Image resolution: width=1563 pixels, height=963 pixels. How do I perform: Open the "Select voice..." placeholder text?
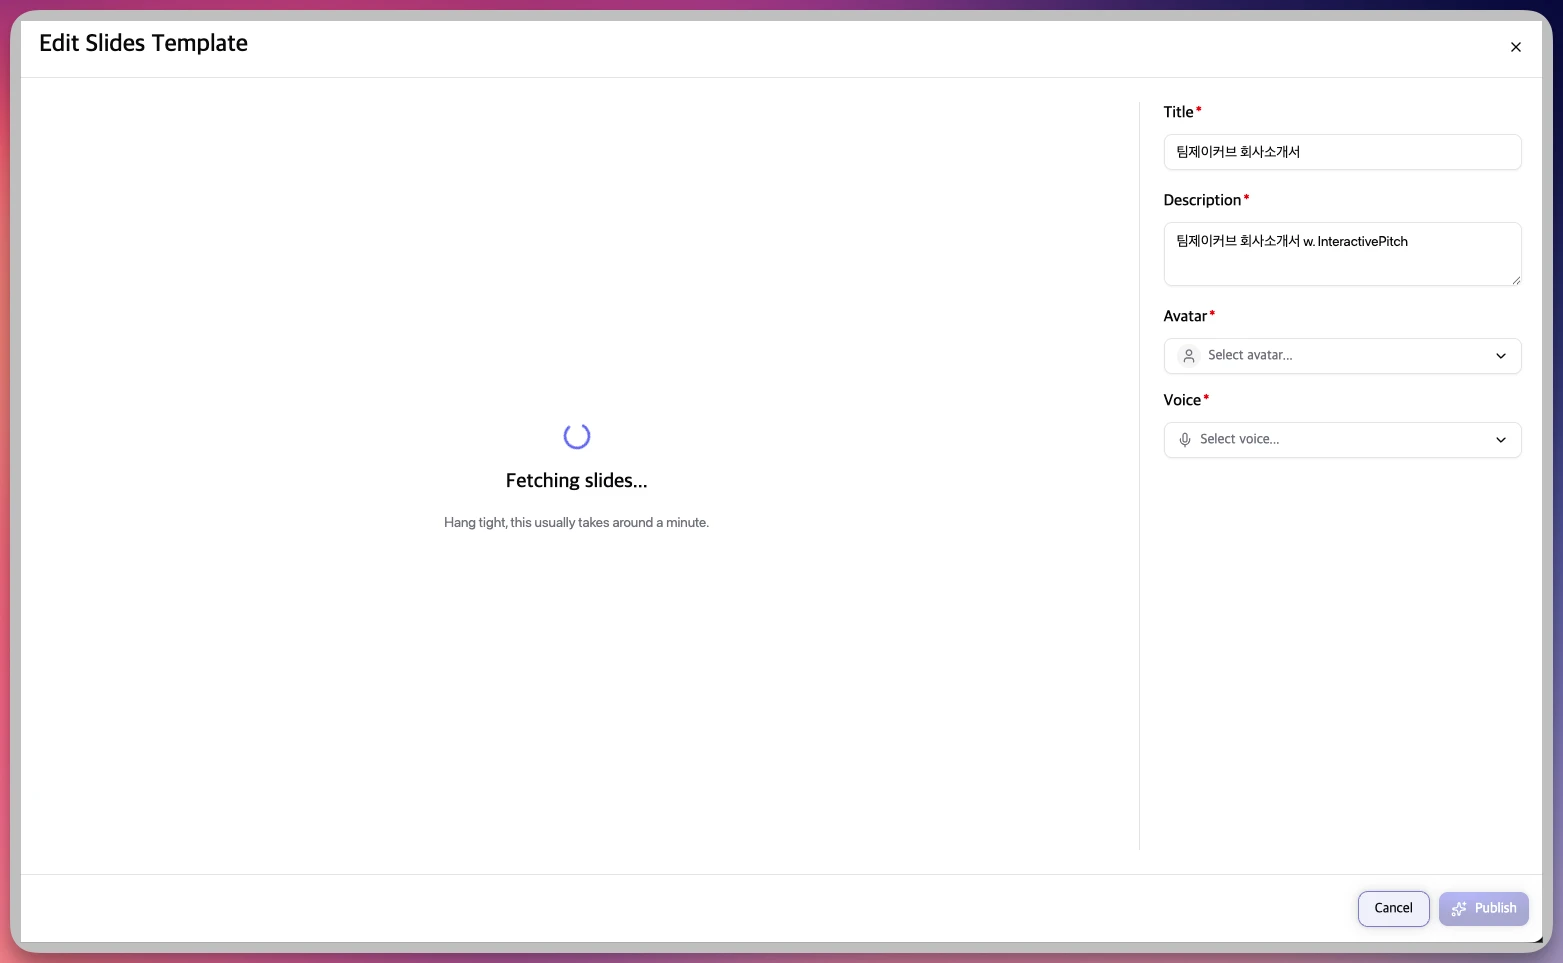click(x=1239, y=439)
